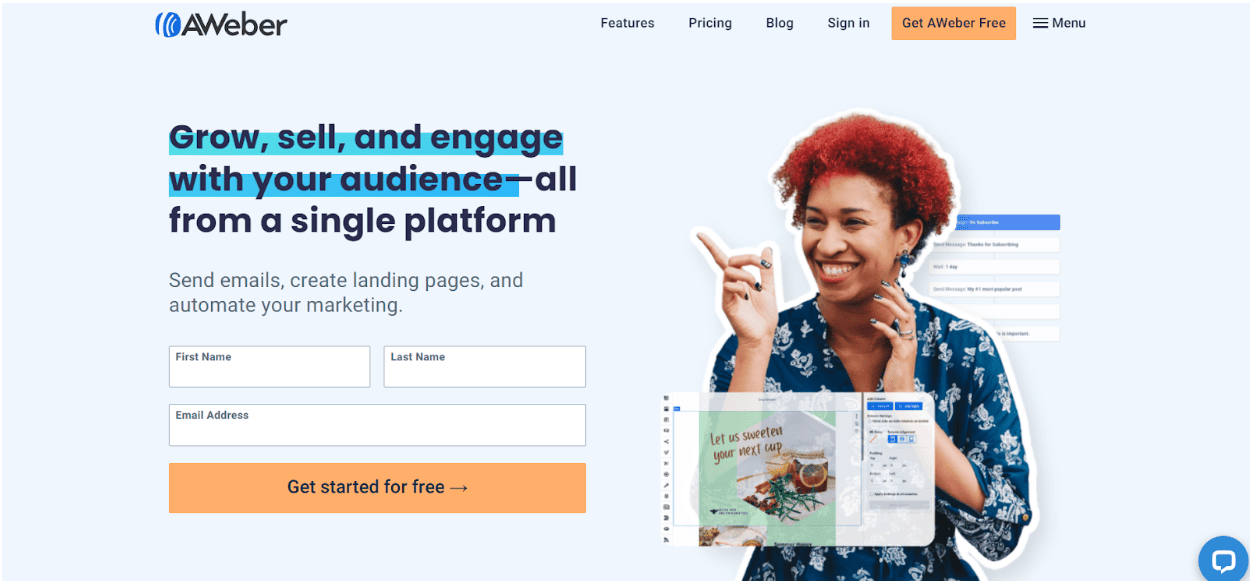Focus the First Name field
The image size is (1254, 582).
270,367
